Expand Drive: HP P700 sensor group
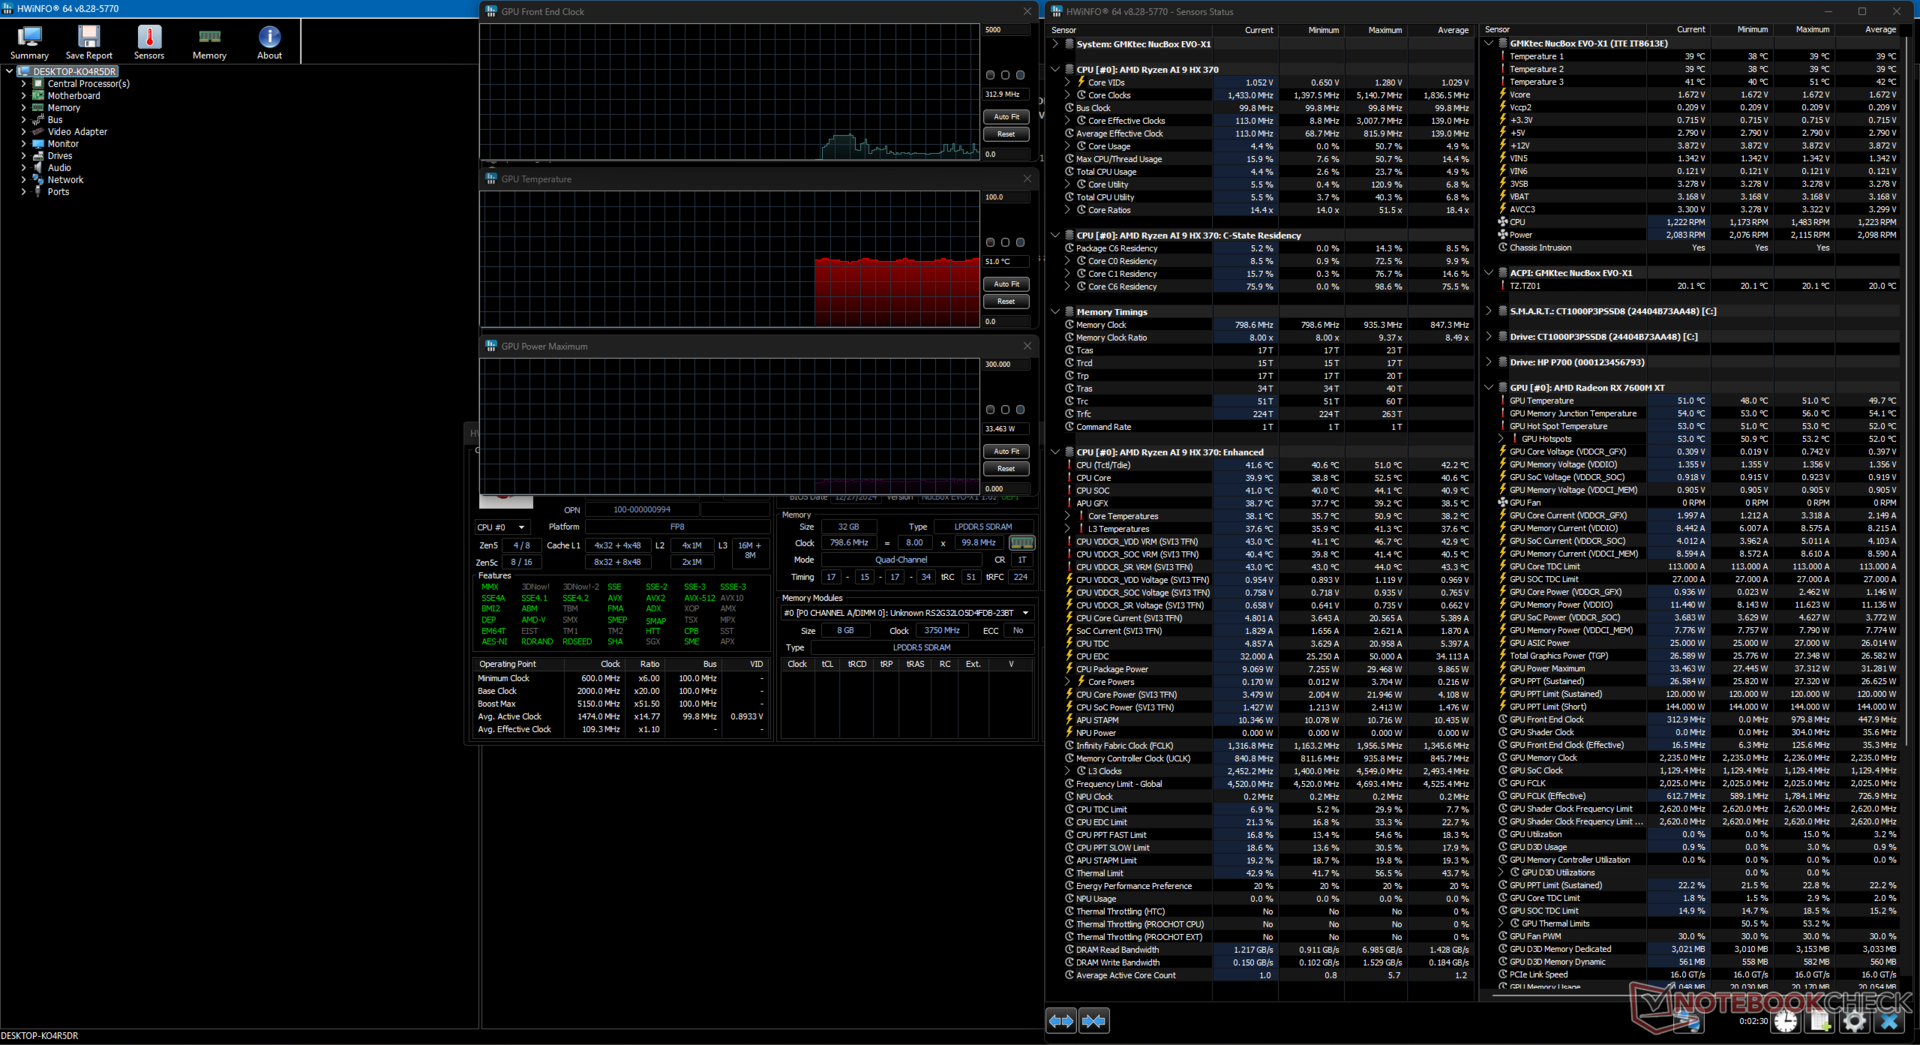The height and width of the screenshot is (1045, 1920). [1489, 362]
